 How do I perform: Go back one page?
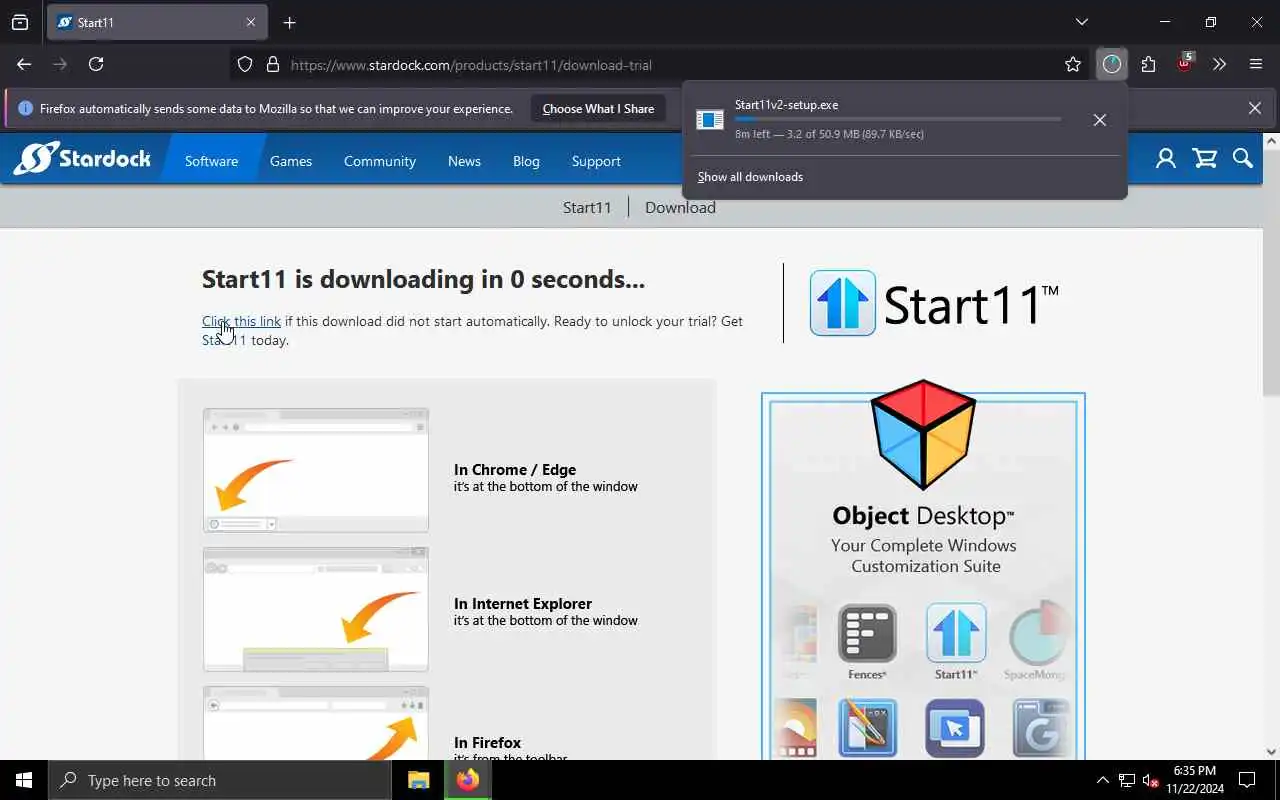point(24,64)
